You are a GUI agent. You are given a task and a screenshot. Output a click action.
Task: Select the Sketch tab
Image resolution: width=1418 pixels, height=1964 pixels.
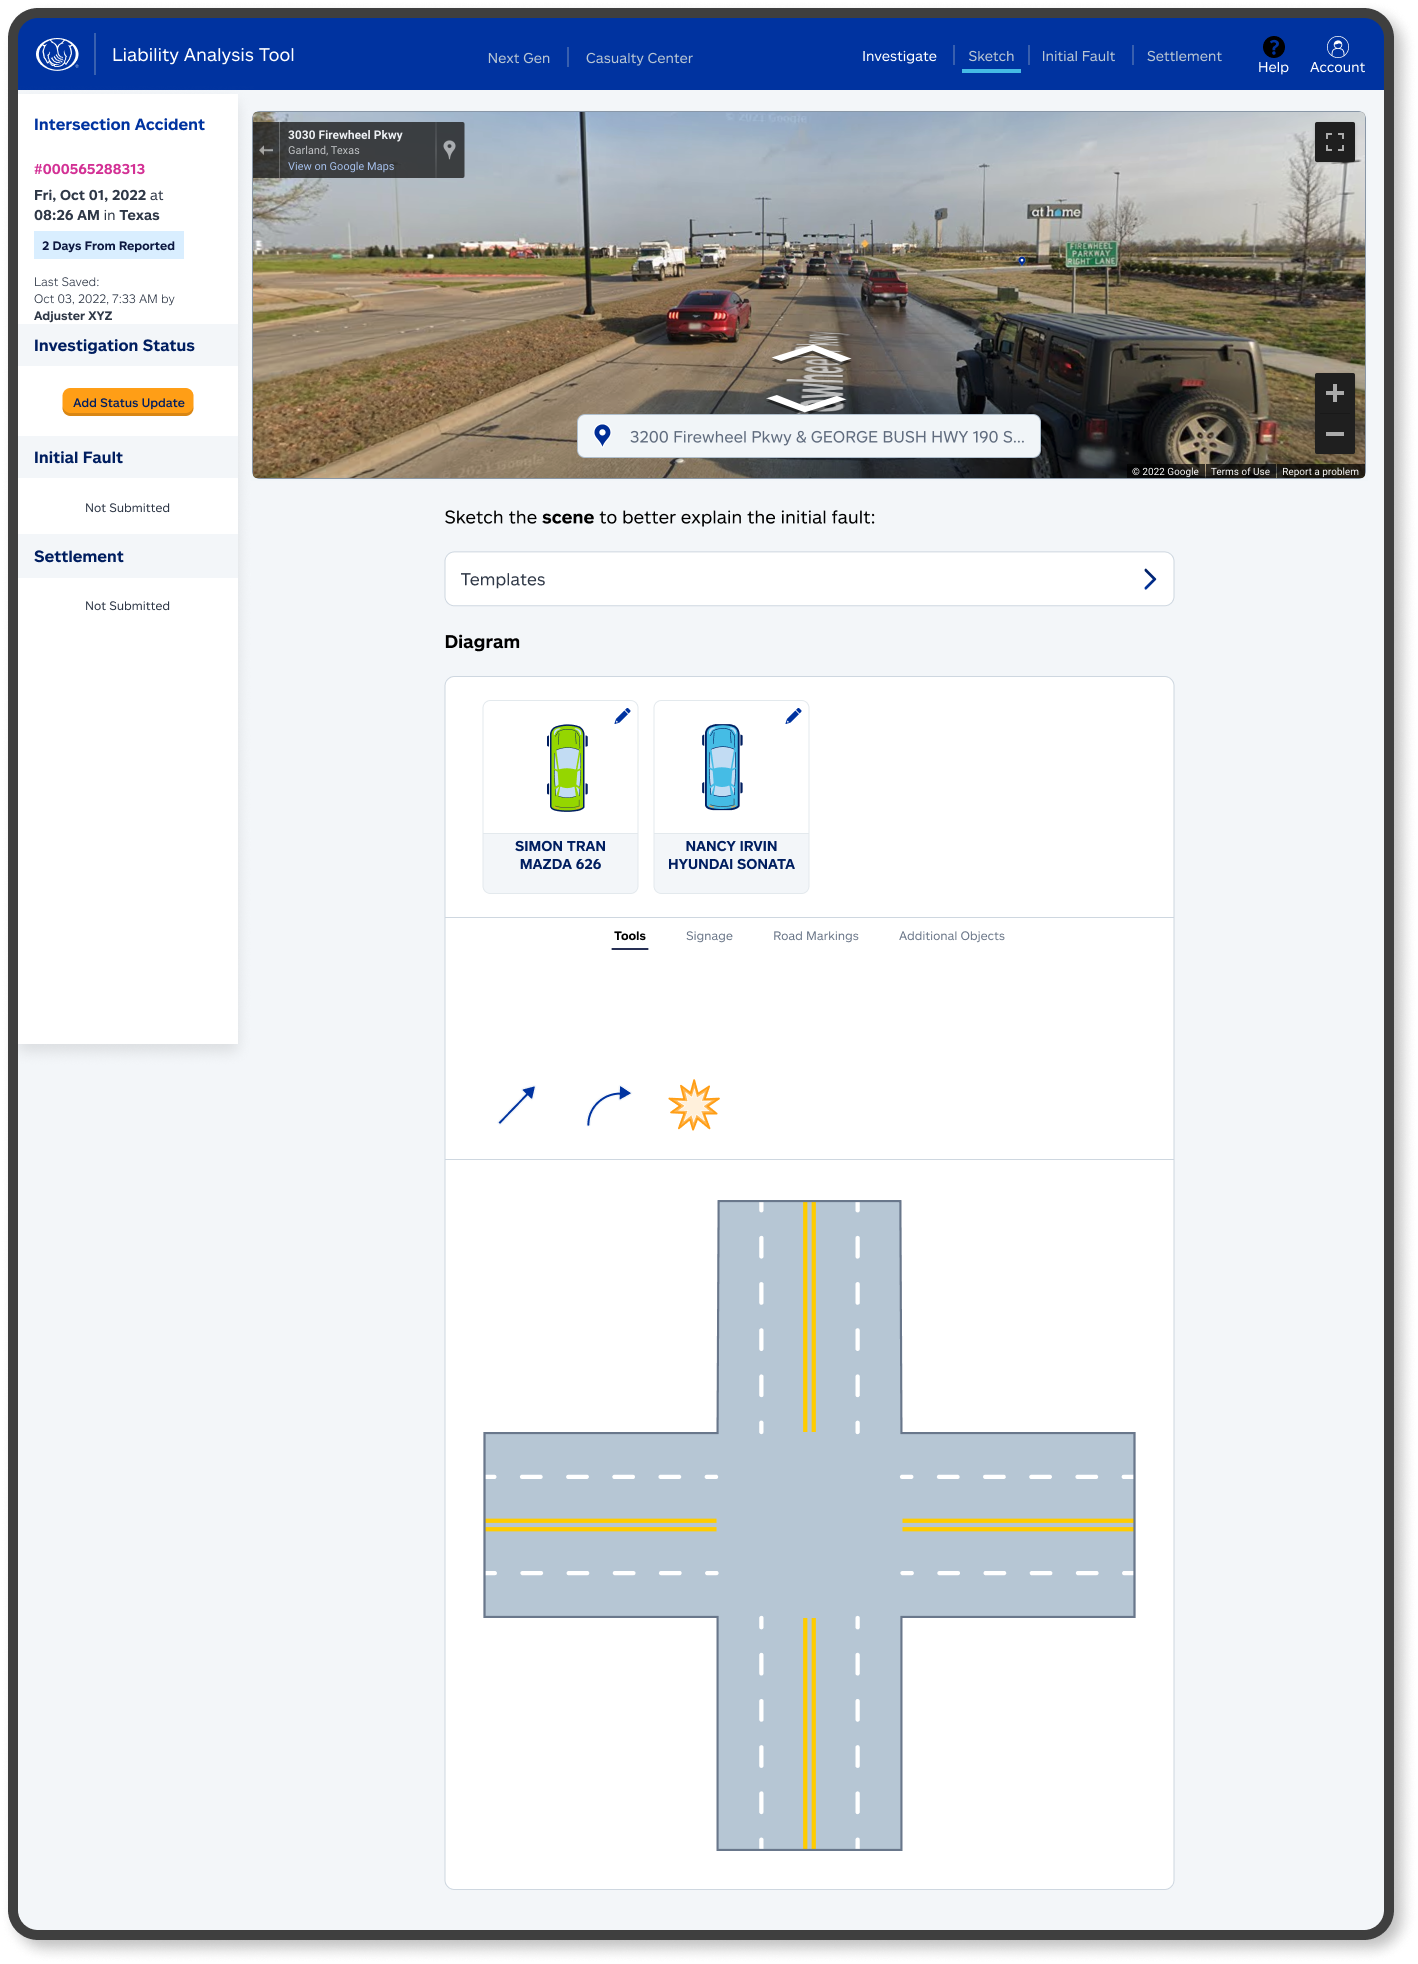[991, 56]
